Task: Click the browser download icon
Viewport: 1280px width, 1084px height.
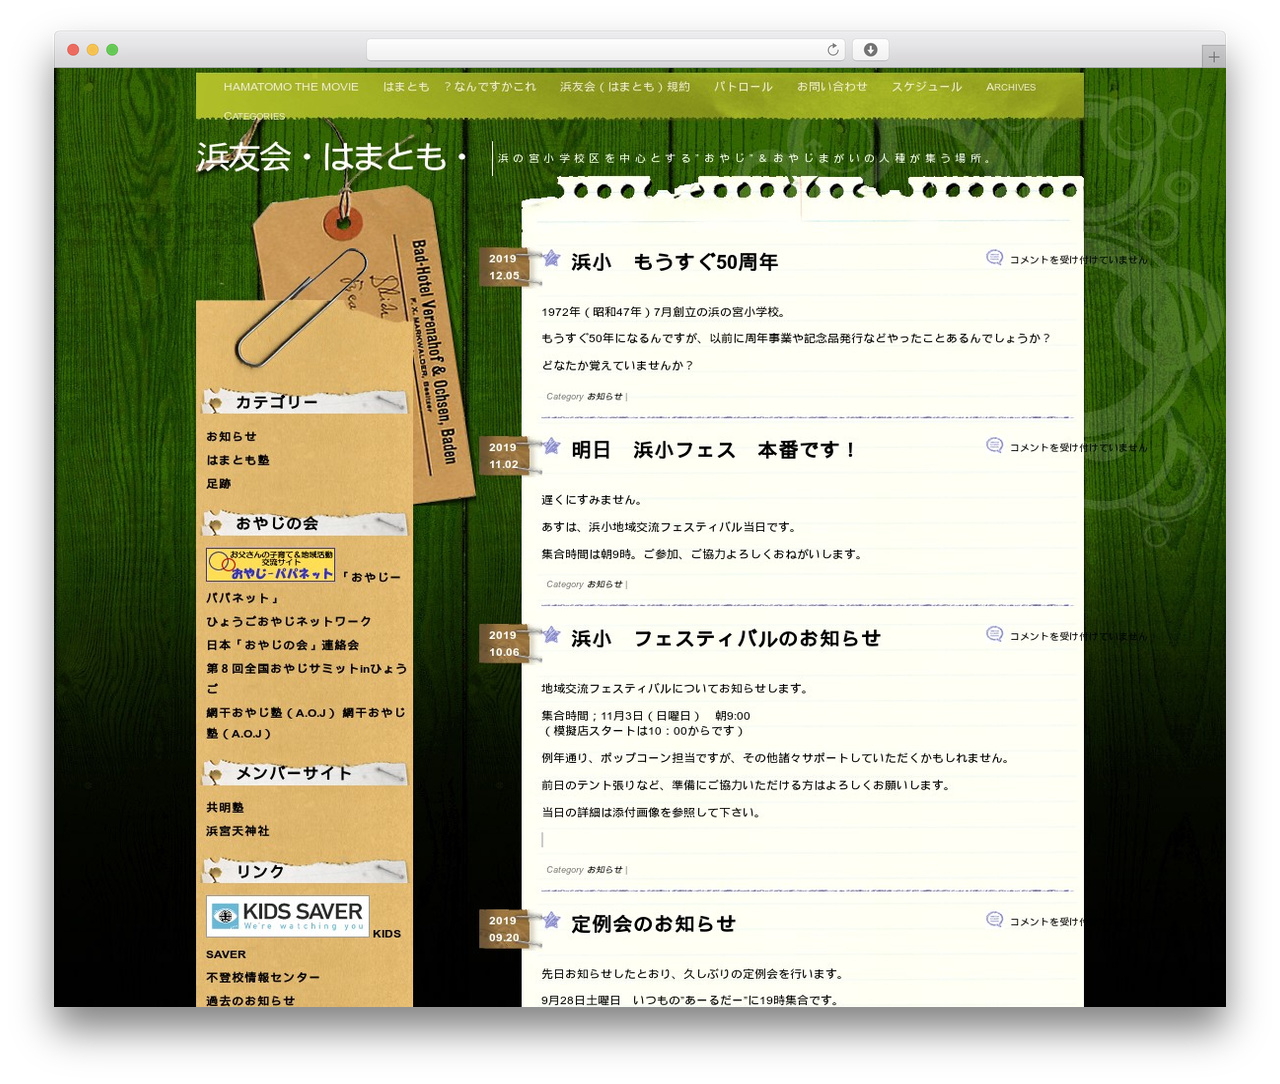Action: click(x=871, y=50)
